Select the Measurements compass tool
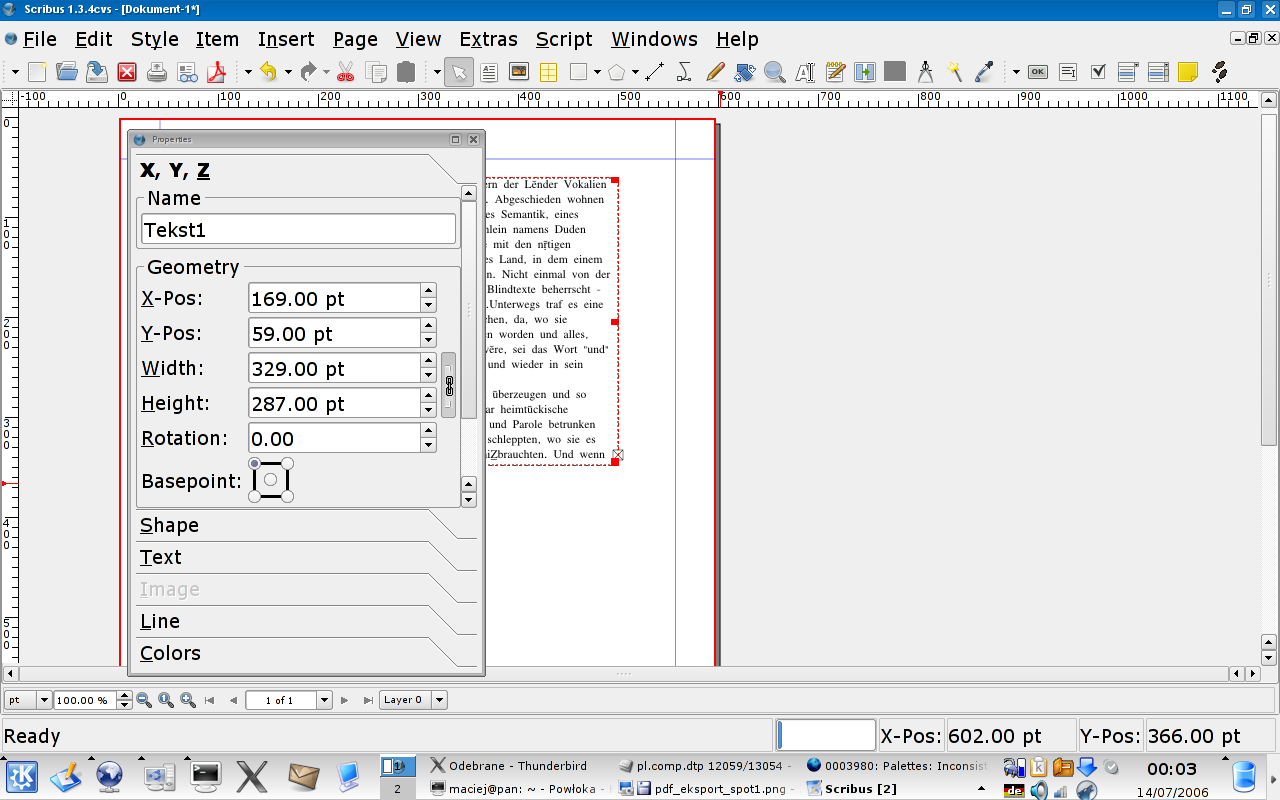The width and height of the screenshot is (1280, 800). coord(925,72)
